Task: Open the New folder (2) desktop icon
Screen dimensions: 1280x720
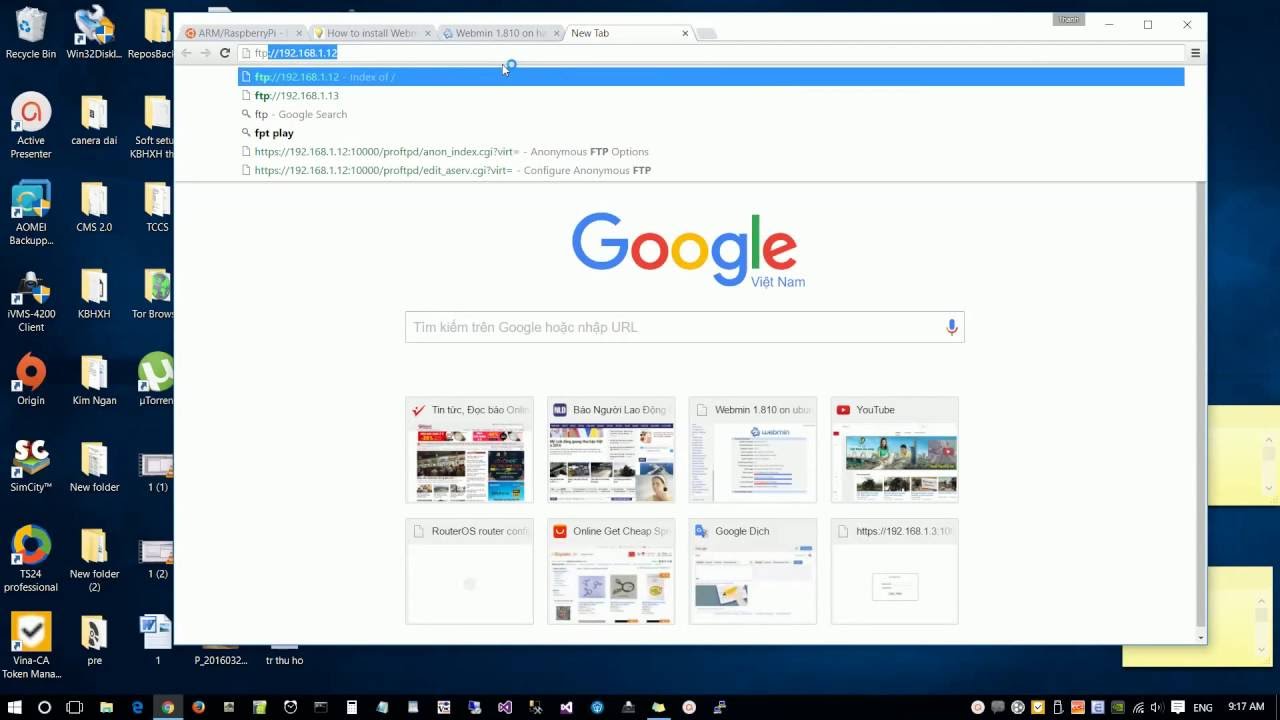Action: pos(94,560)
